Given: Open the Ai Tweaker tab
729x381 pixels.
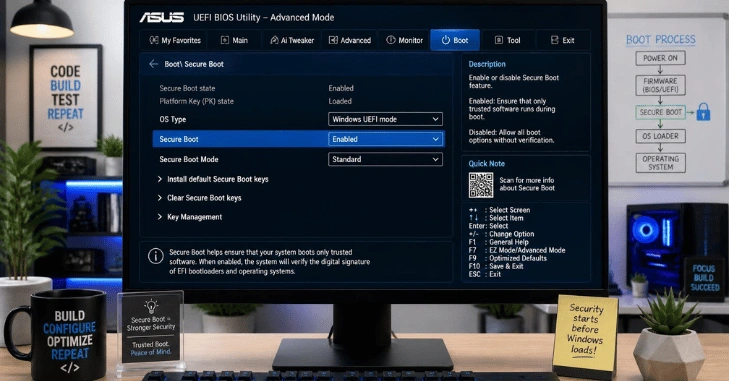Looking at the screenshot, I should (x=292, y=40).
